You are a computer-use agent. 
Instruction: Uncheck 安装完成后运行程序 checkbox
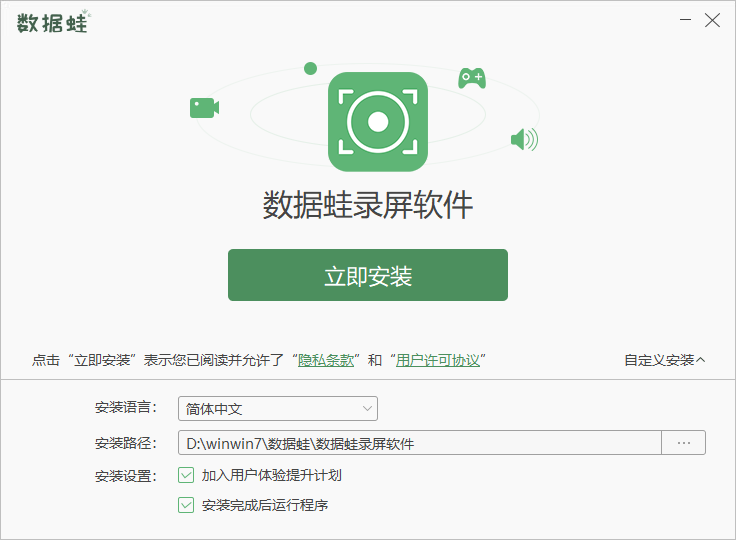tap(186, 505)
